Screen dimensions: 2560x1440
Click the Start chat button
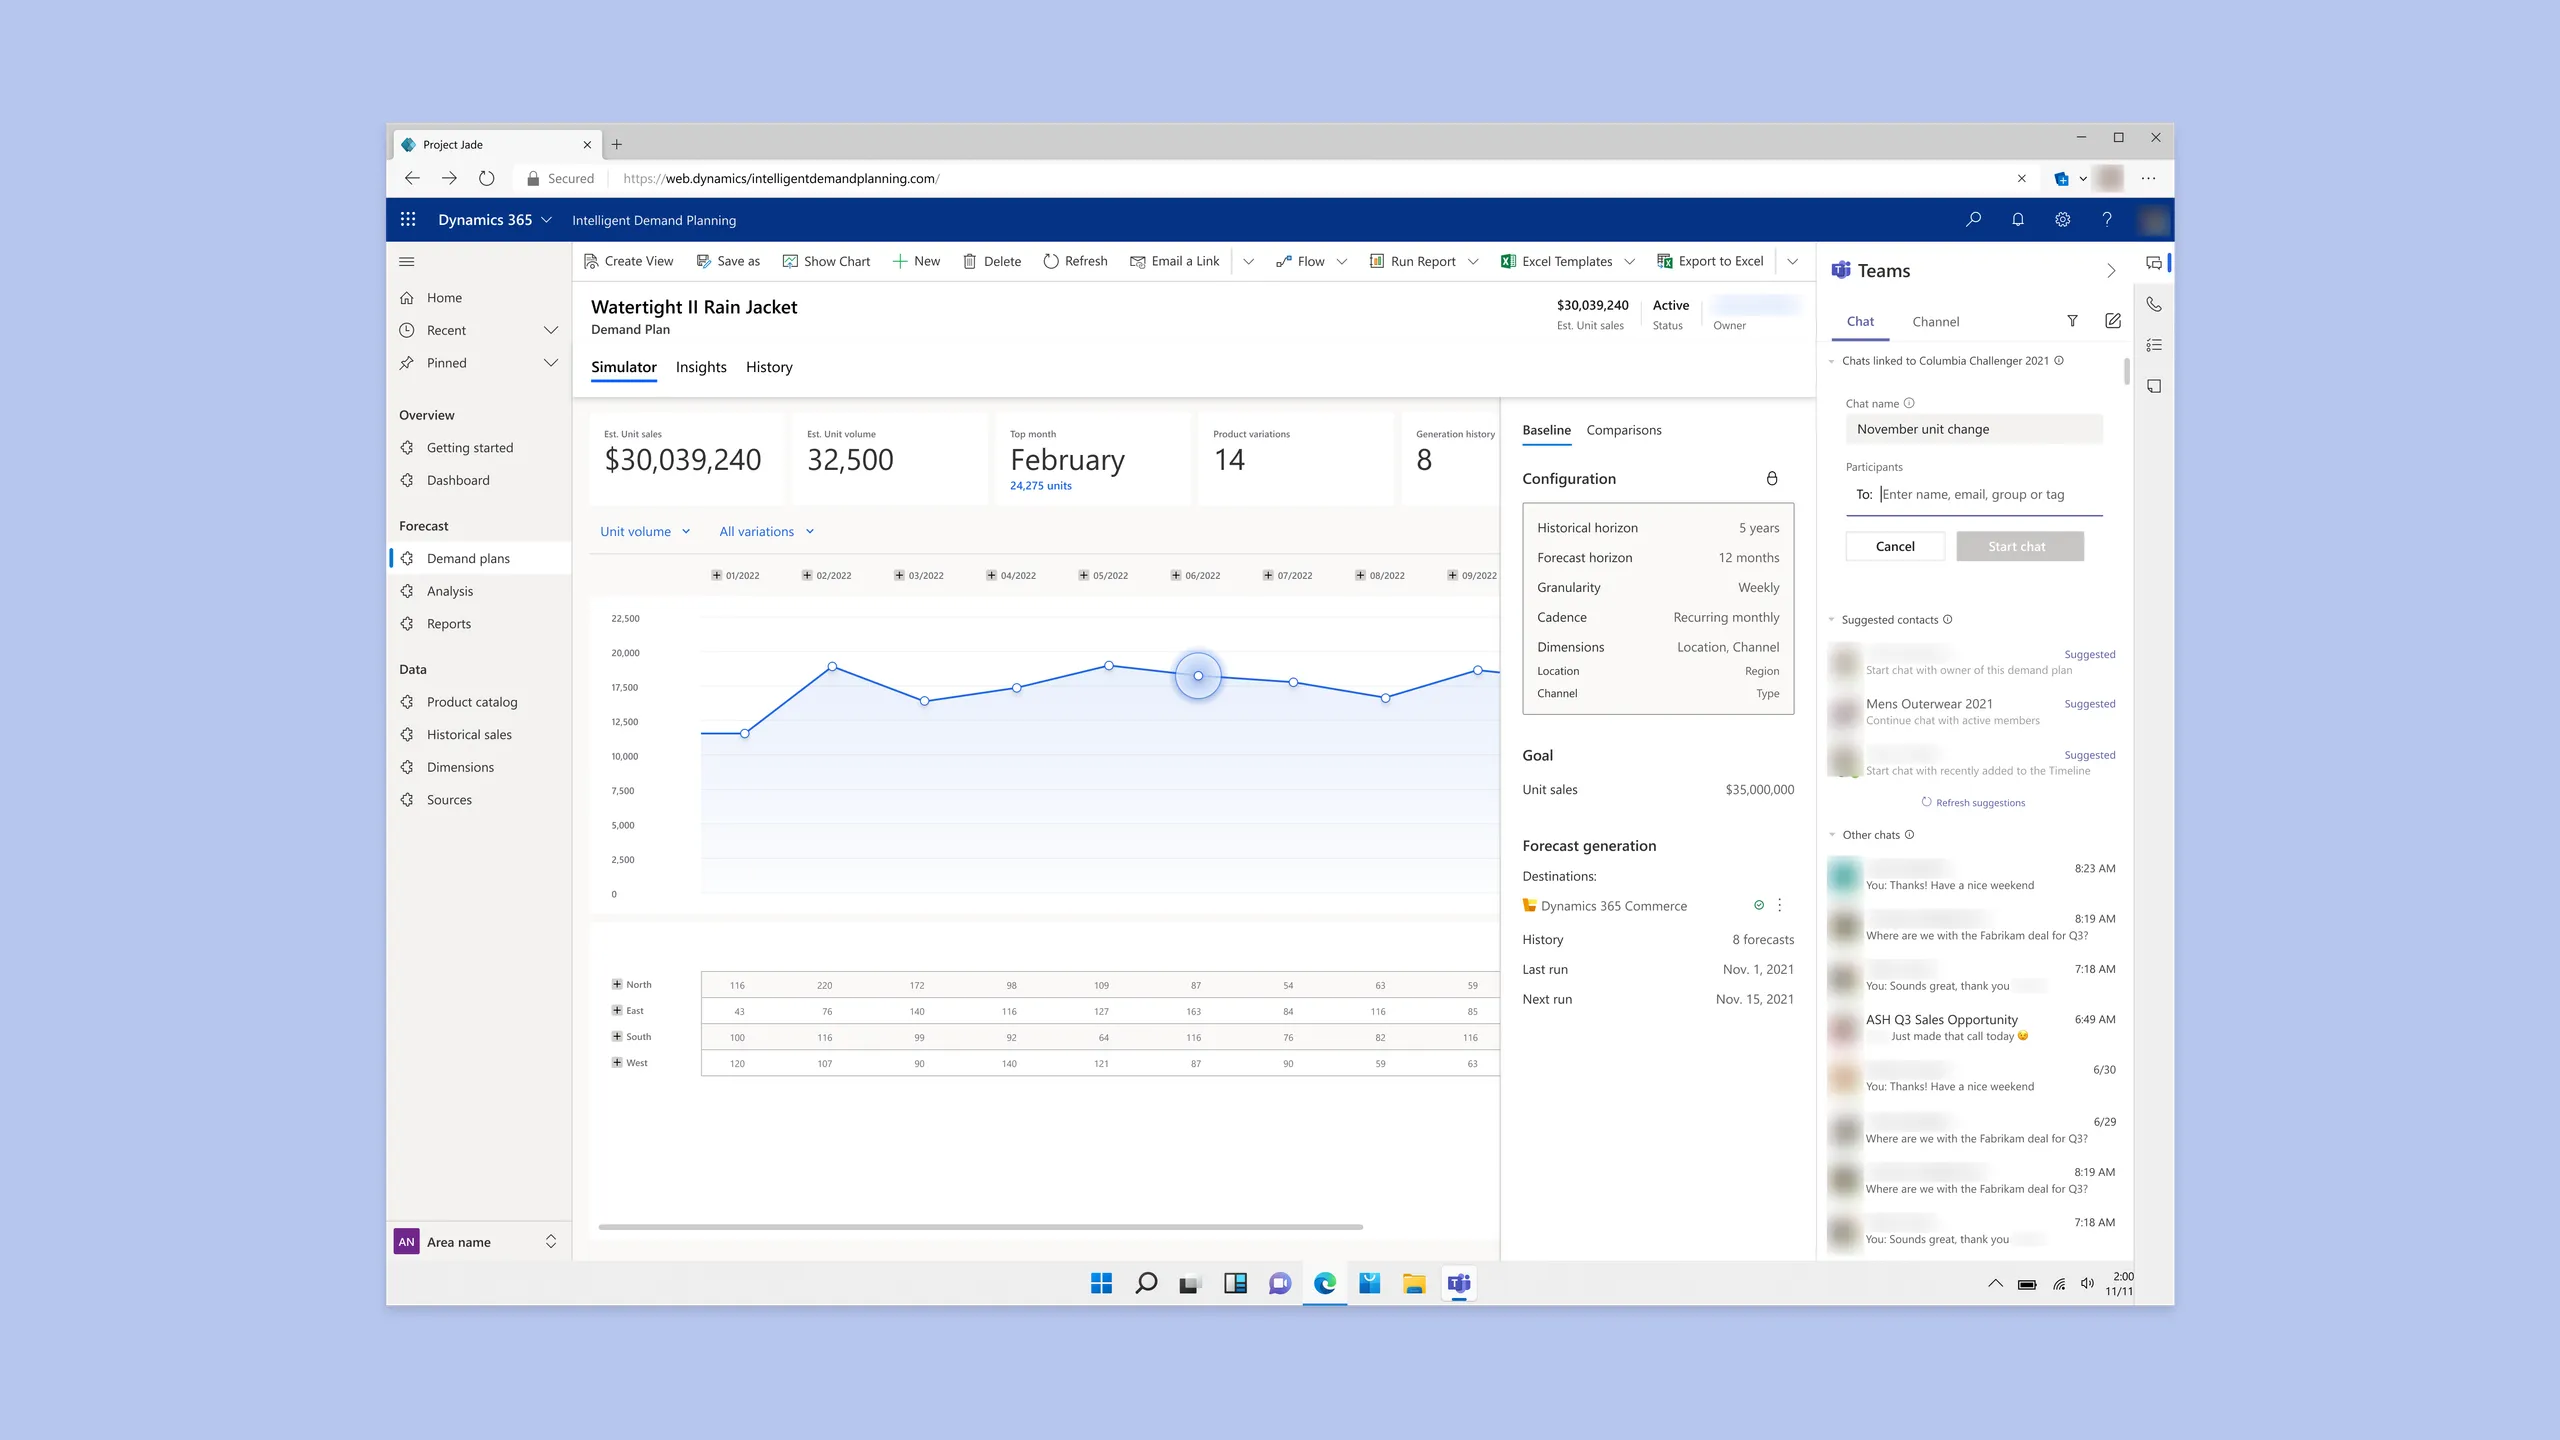click(2020, 546)
